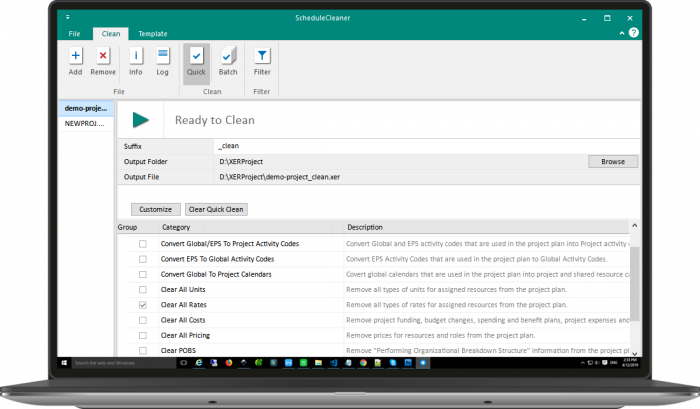The image size is (700, 409).
Task: Click 'Clear All Pricing' category text
Action: click(x=185, y=335)
